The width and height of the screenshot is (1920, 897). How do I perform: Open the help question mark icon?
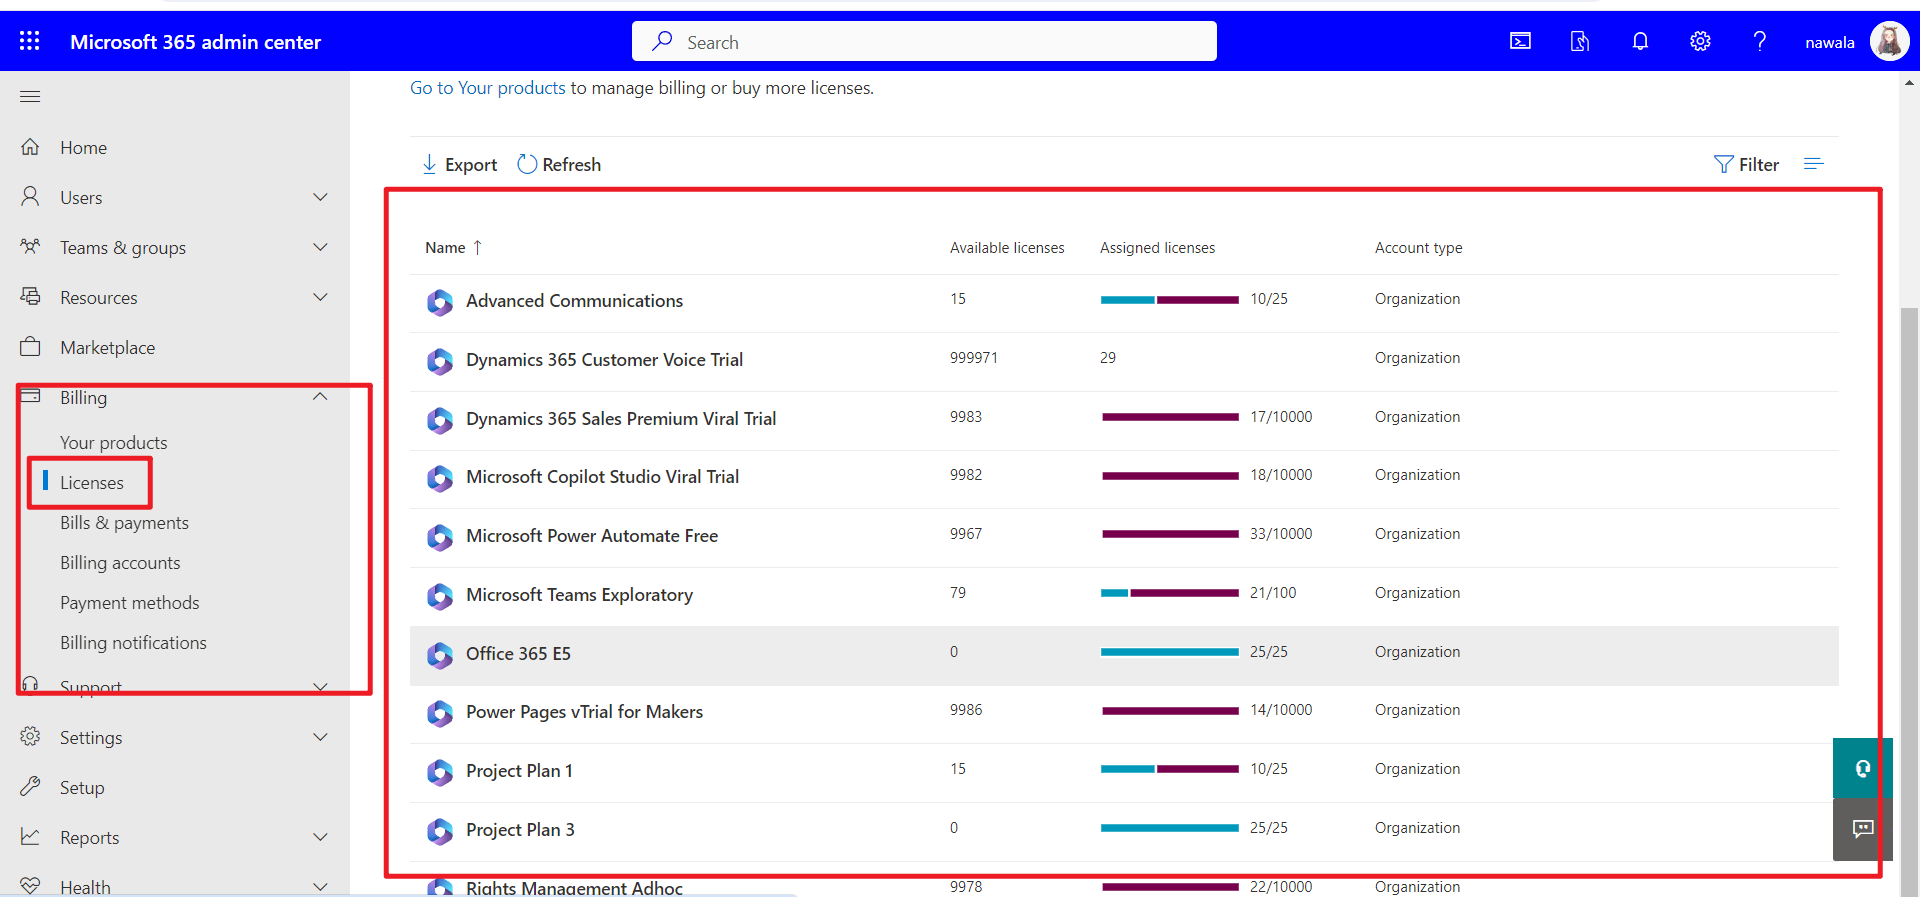(x=1760, y=41)
